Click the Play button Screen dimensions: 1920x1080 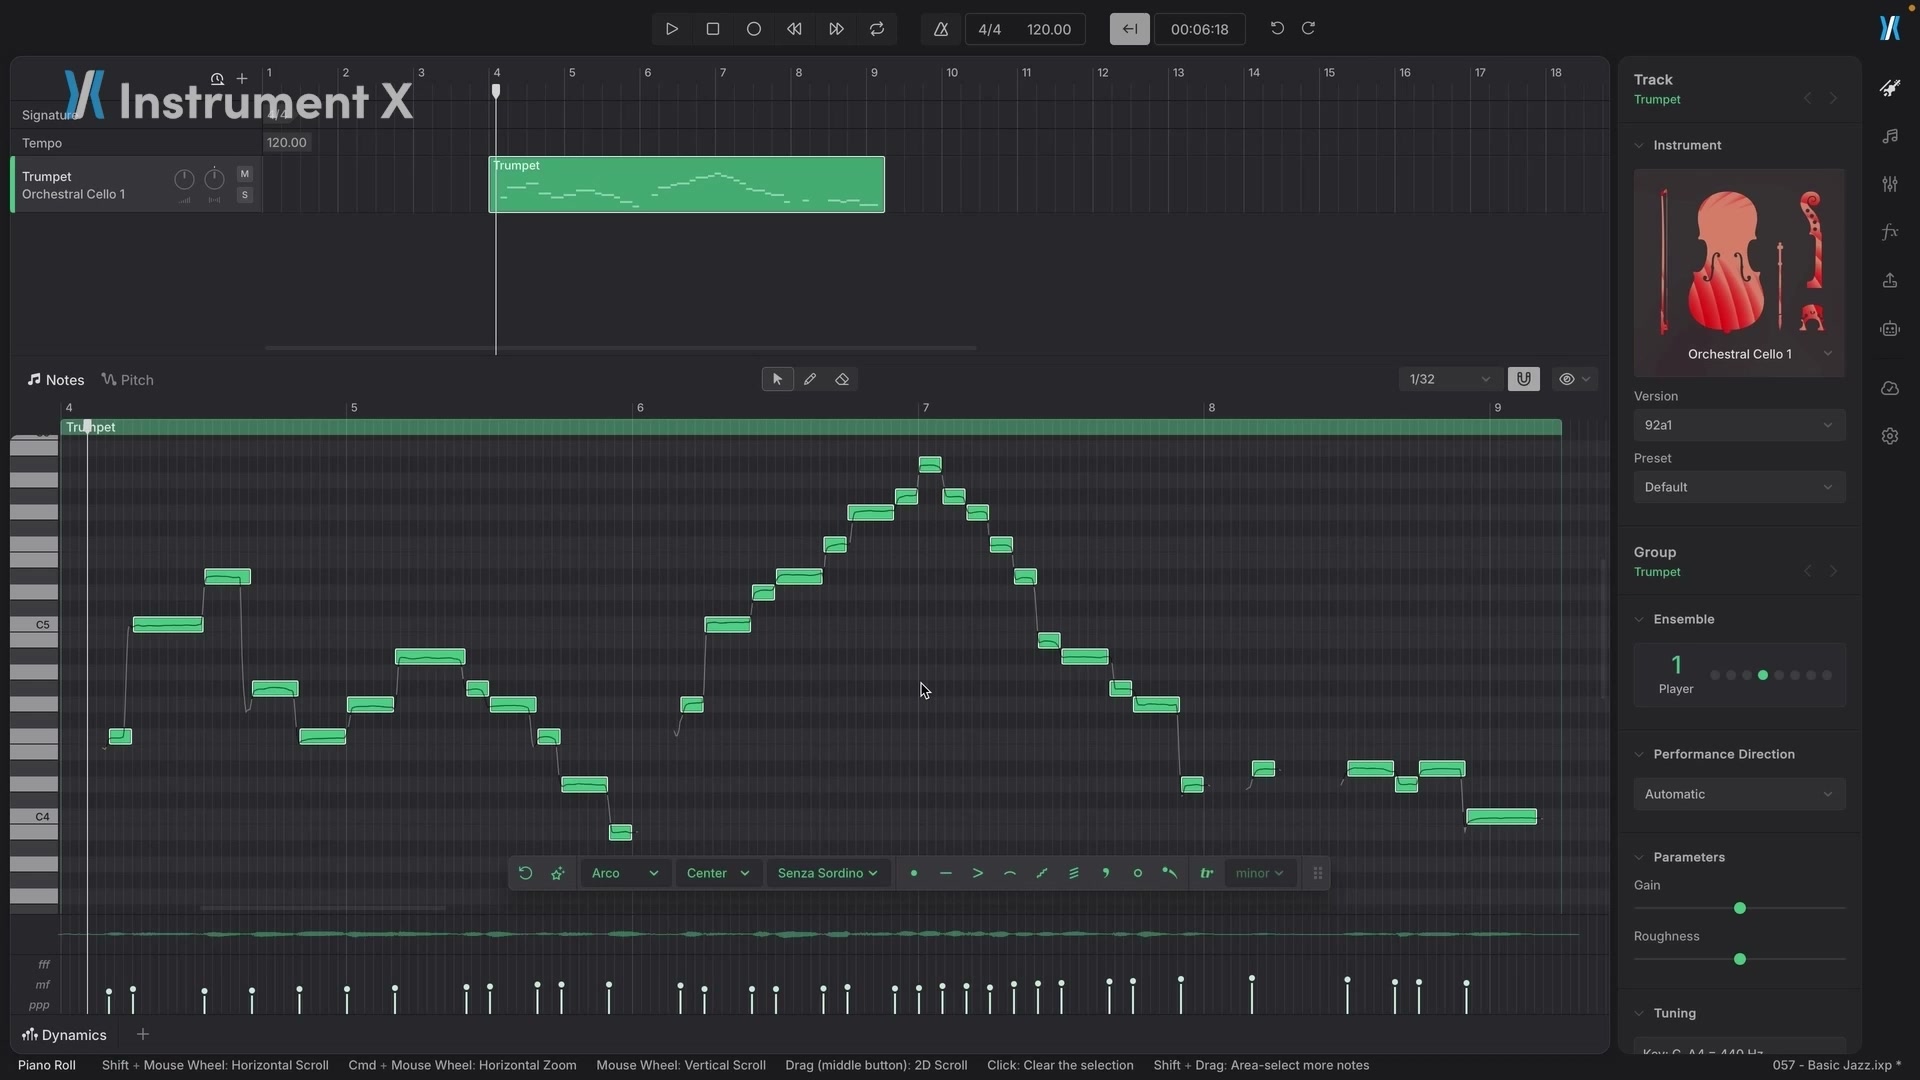pyautogui.click(x=672, y=29)
